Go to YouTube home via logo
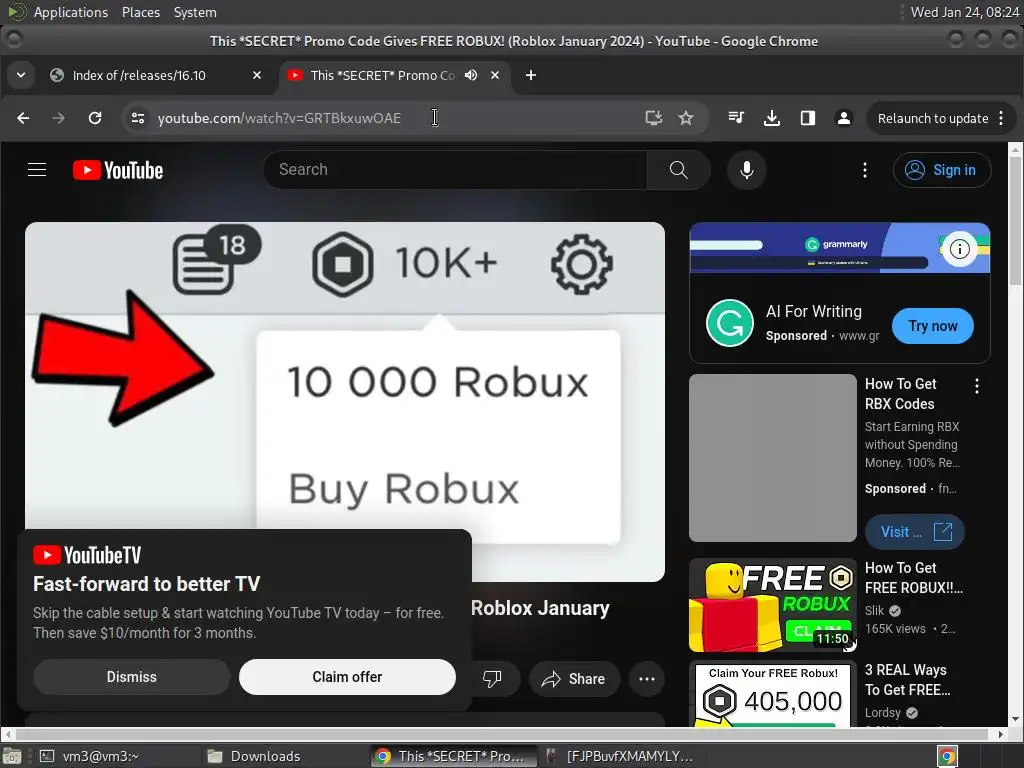The width and height of the screenshot is (1024, 768). [x=118, y=170]
